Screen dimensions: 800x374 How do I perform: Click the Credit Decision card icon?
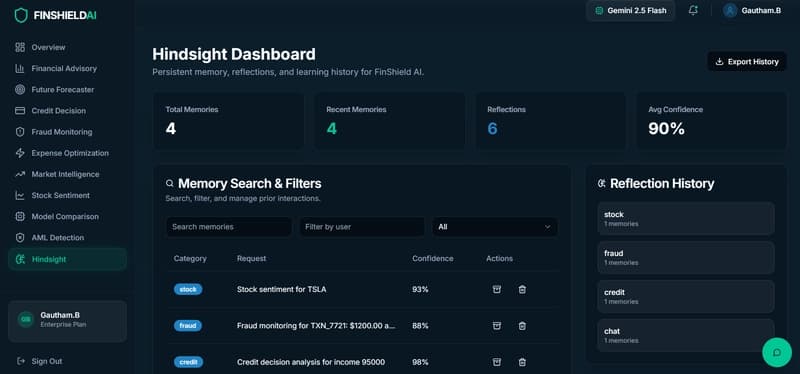click(20, 111)
